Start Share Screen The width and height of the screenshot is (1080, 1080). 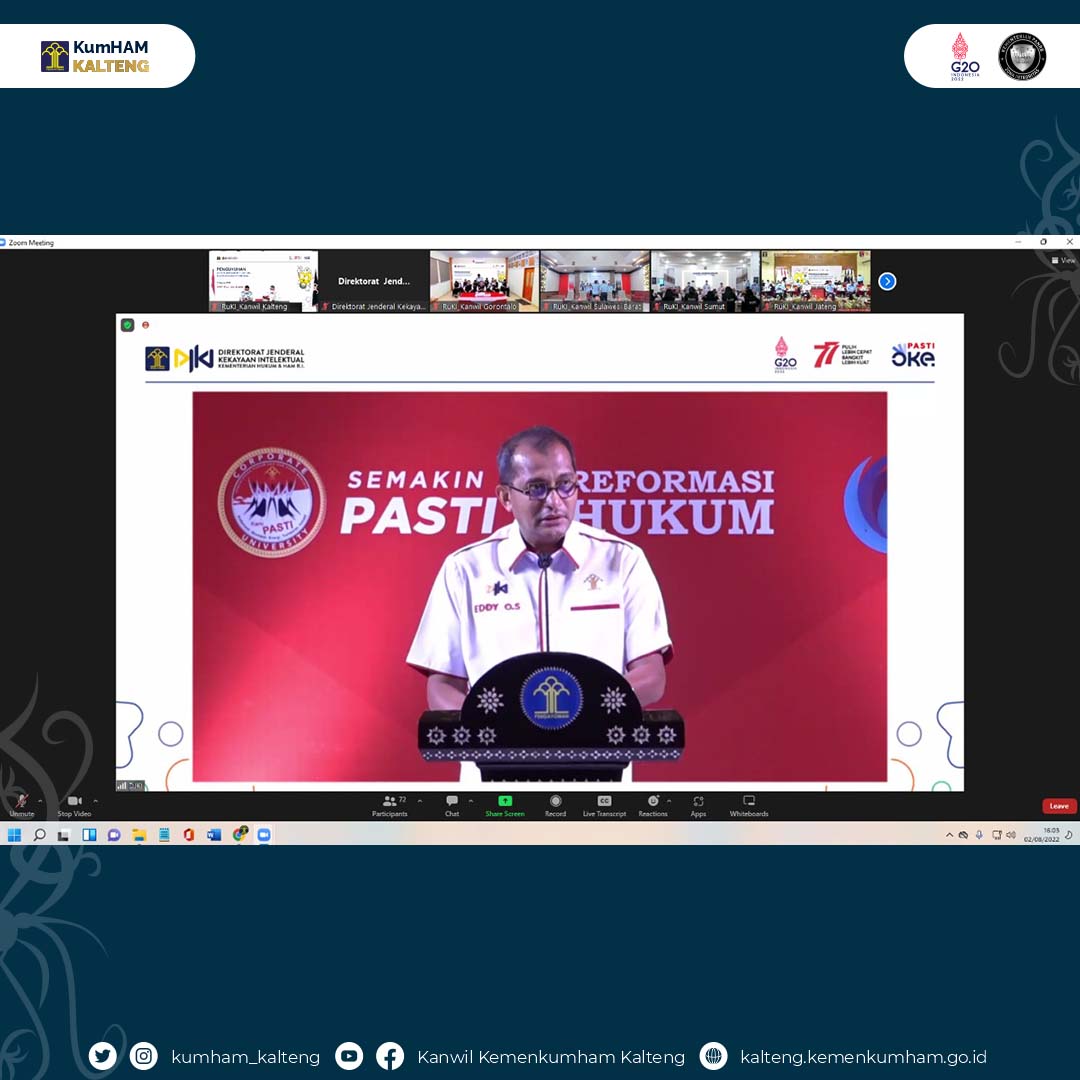505,805
